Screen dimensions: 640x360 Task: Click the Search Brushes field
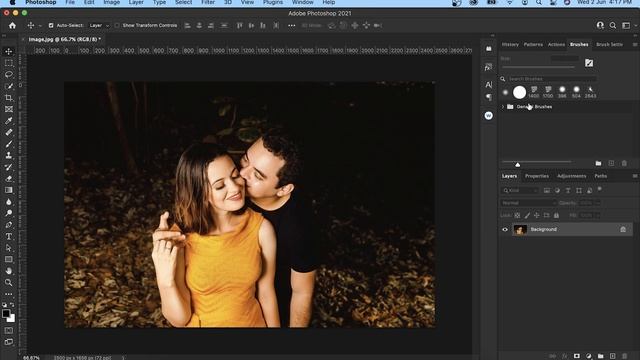tap(552, 79)
